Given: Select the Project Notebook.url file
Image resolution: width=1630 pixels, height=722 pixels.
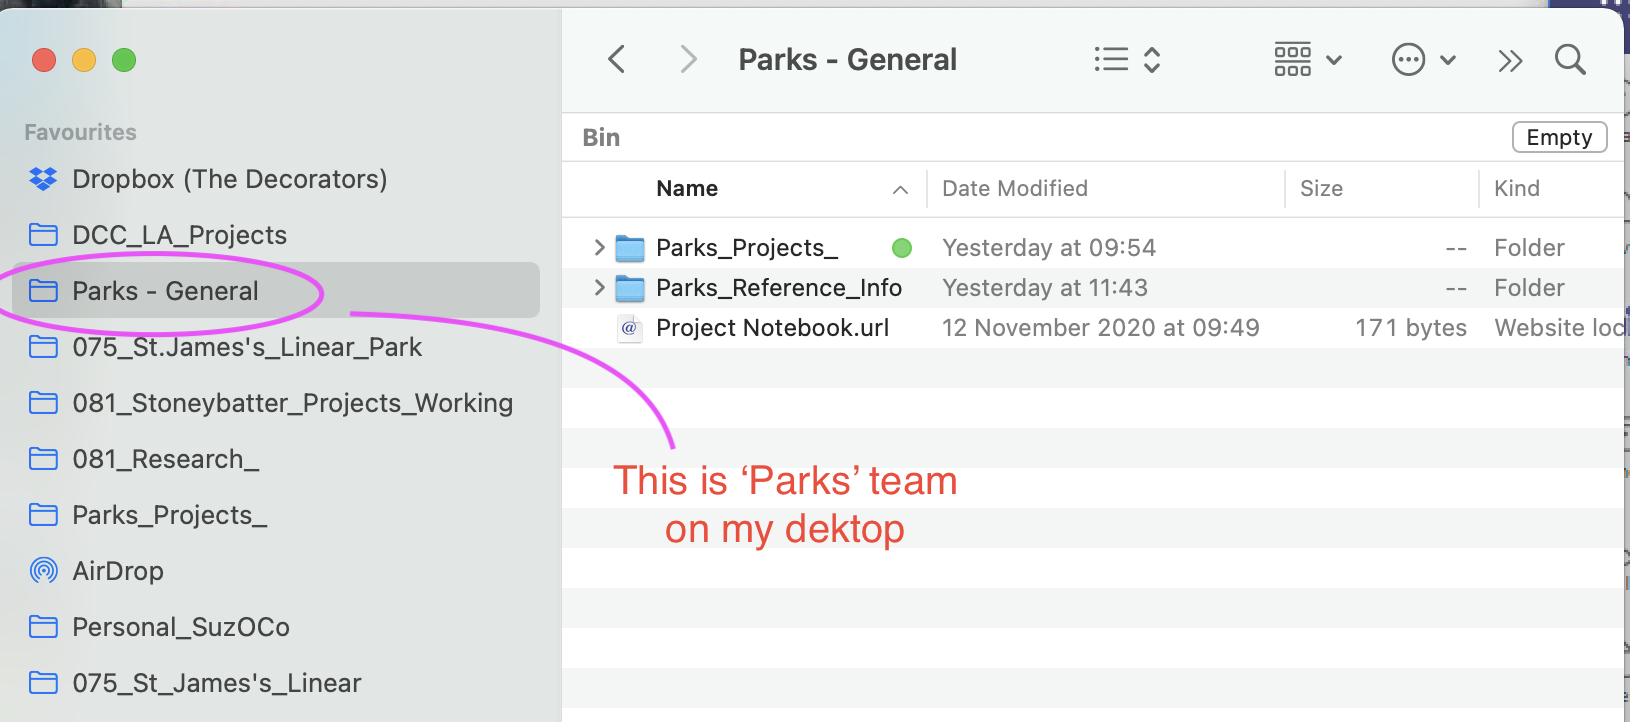Looking at the screenshot, I should coord(772,328).
